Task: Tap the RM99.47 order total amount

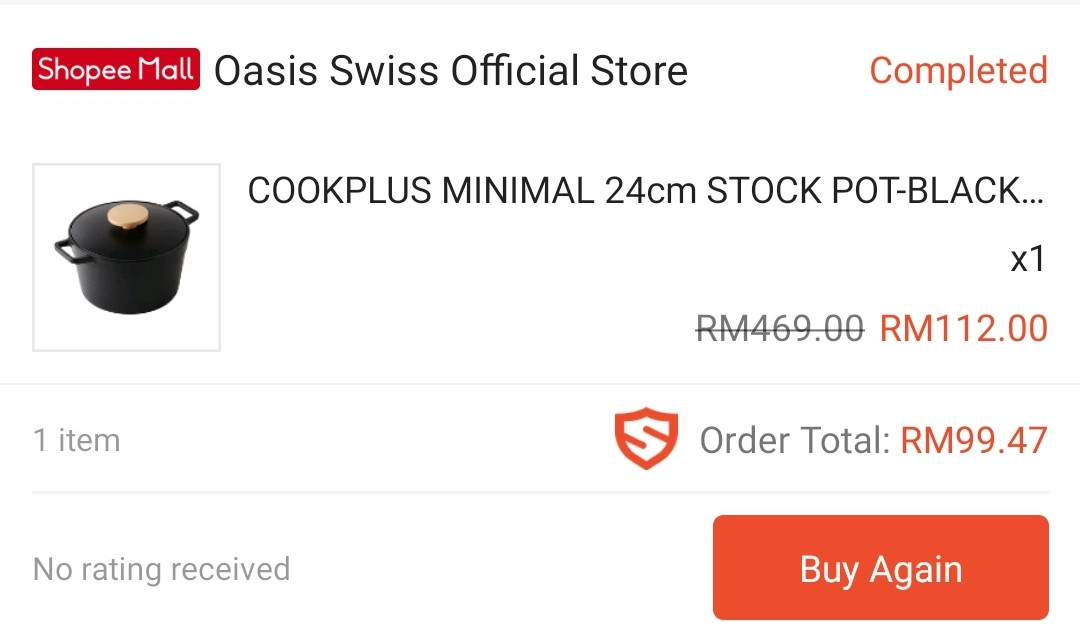Action: coord(974,440)
